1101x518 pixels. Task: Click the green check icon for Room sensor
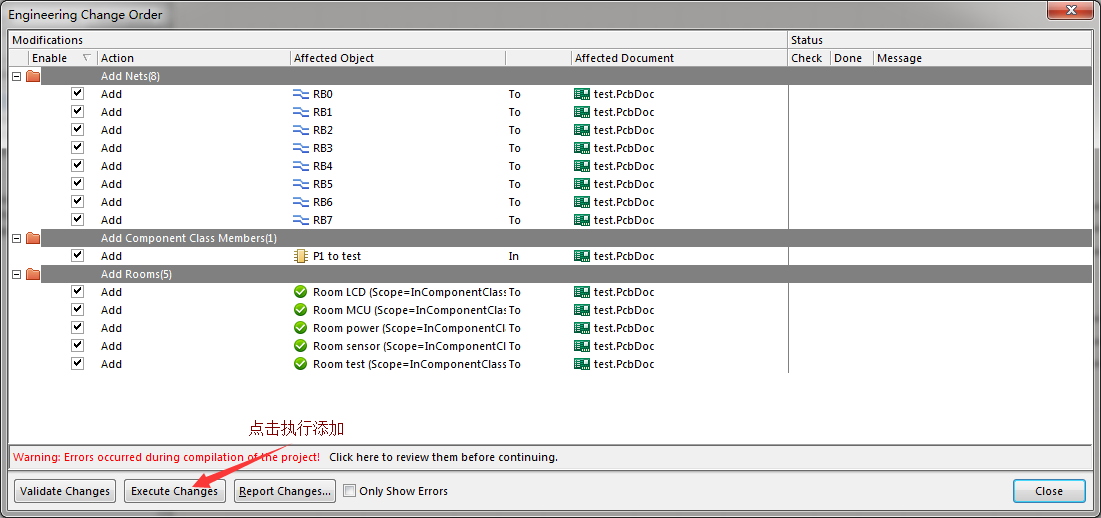(x=301, y=346)
